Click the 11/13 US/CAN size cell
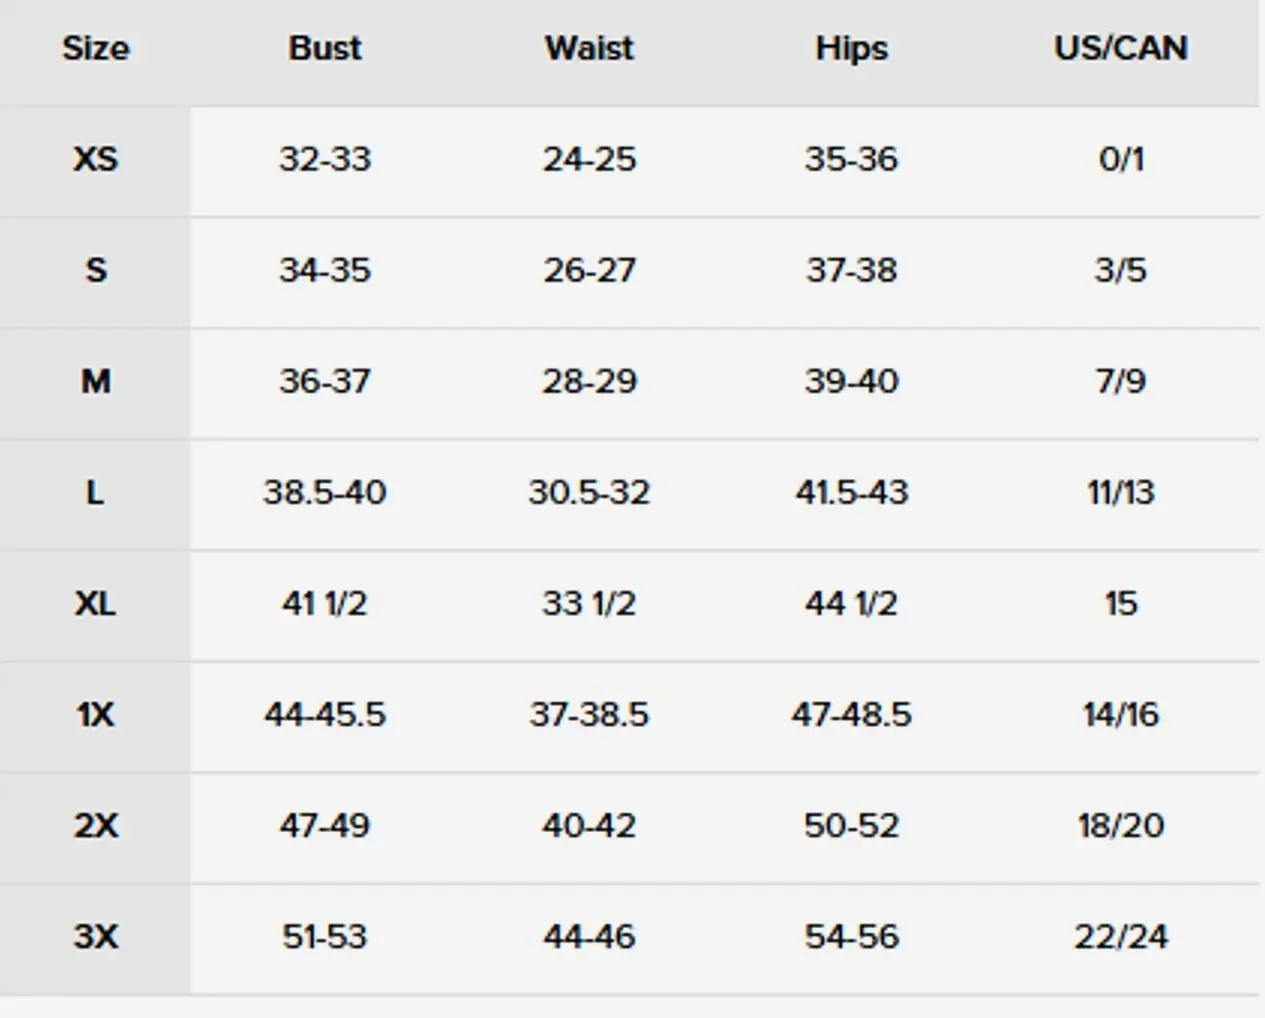Screen dimensions: 1265x1018 1121,492
